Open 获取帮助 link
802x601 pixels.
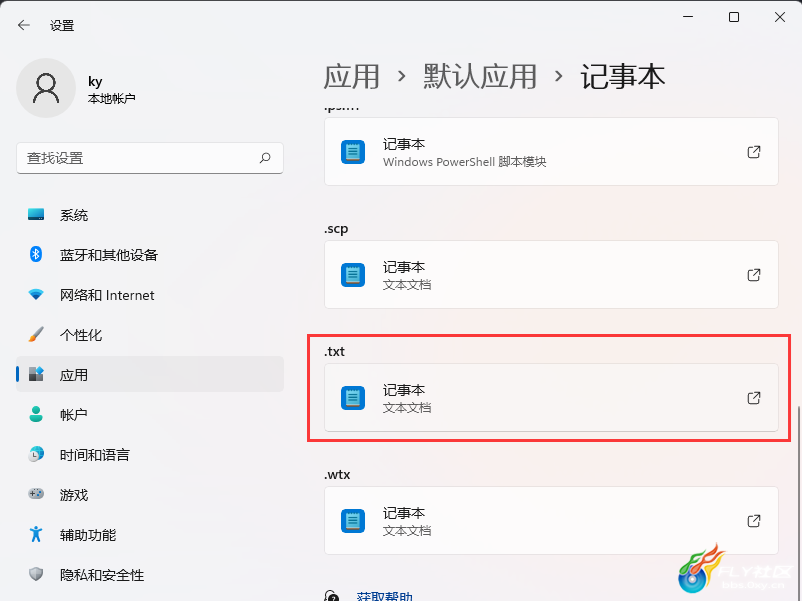tap(385, 596)
